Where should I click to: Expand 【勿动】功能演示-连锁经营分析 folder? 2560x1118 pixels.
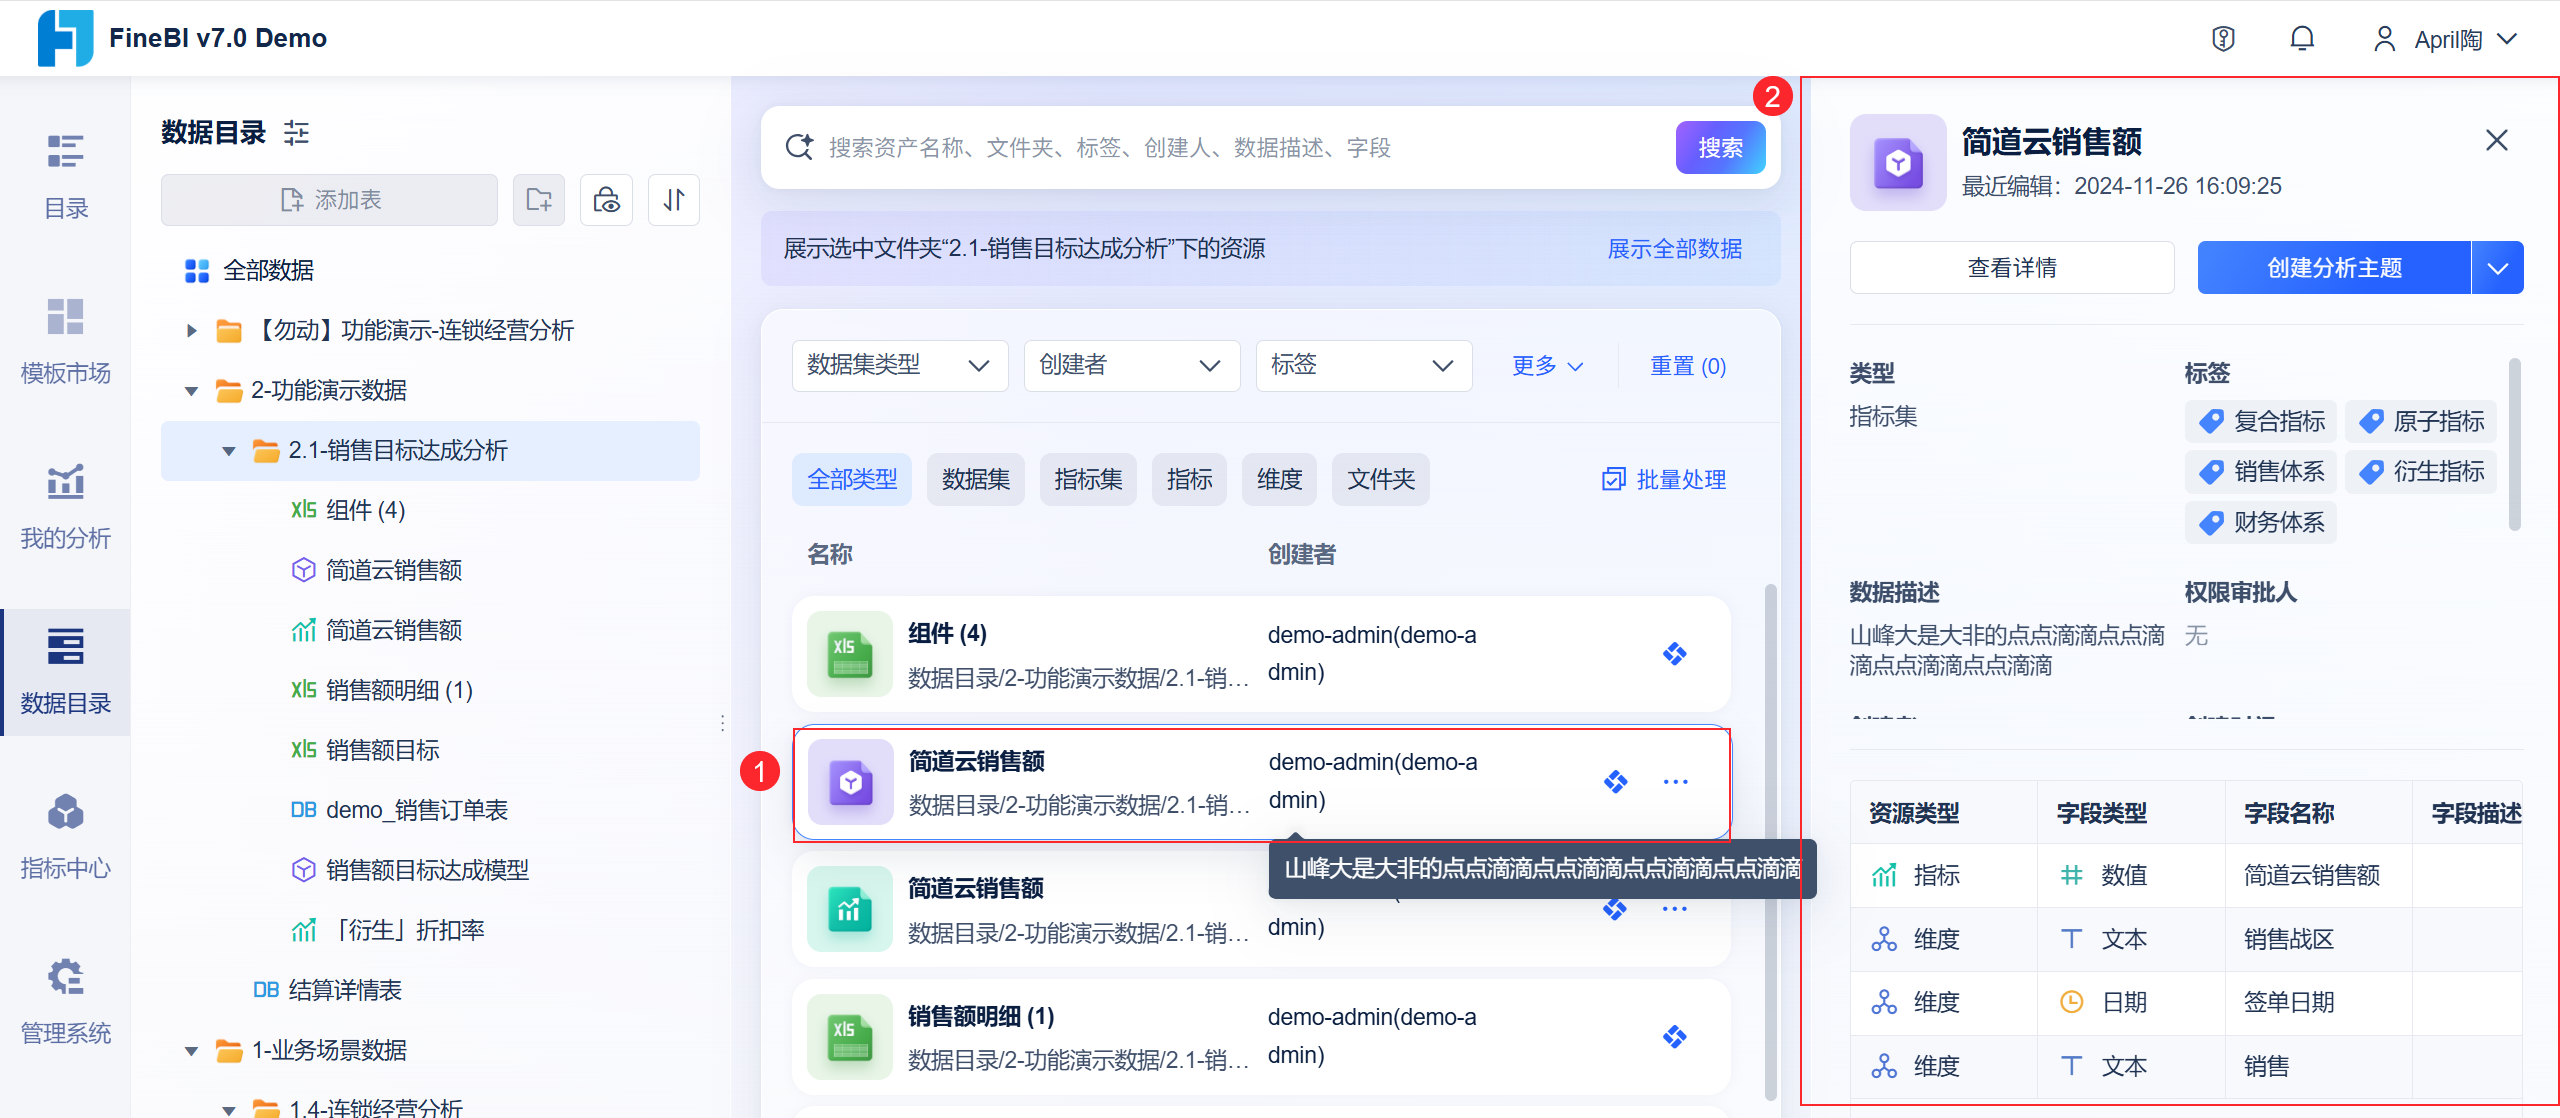[x=191, y=331]
